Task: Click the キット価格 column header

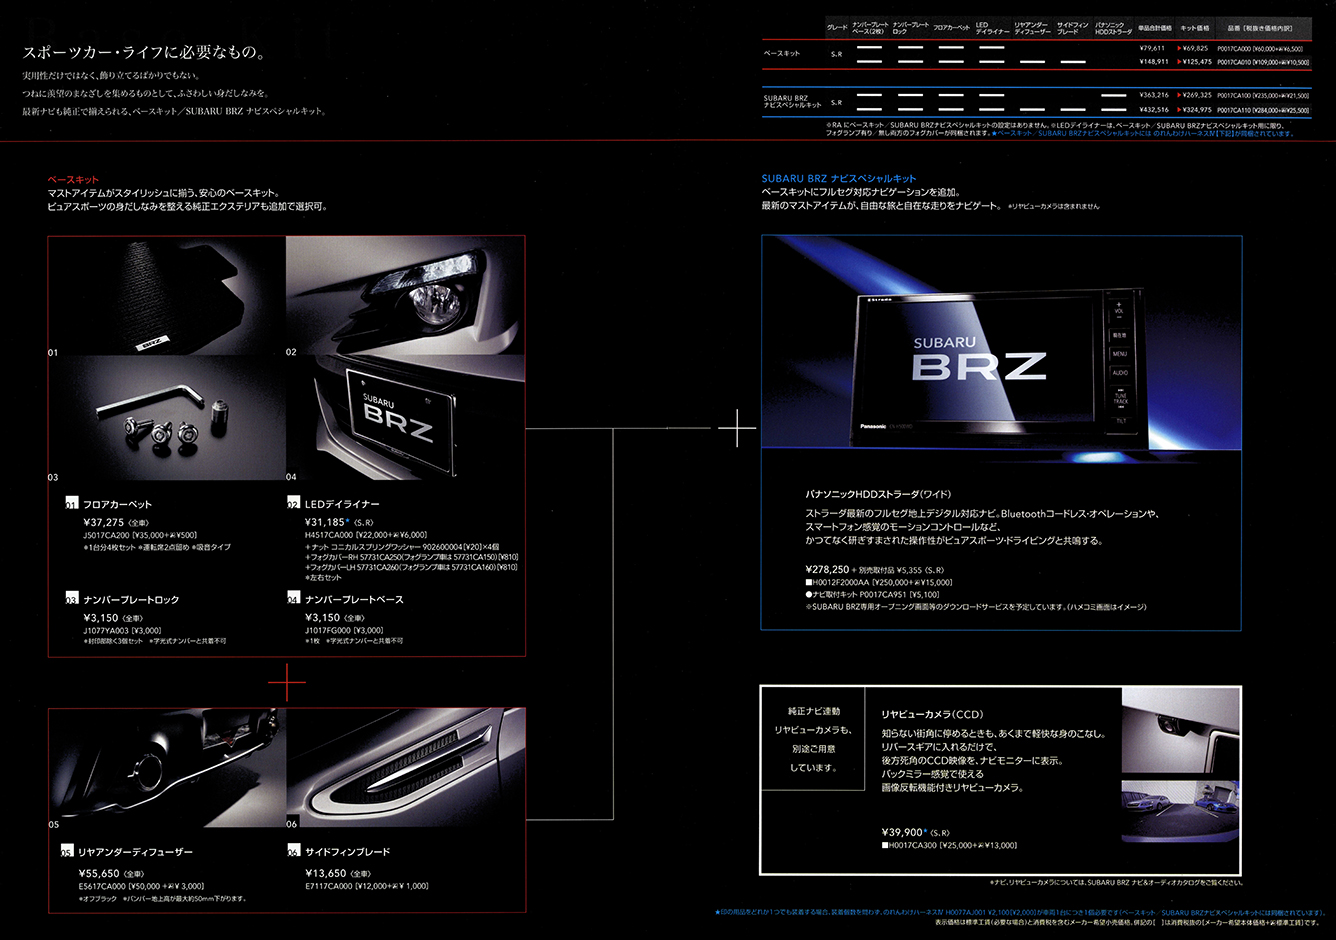Action: [1194, 28]
